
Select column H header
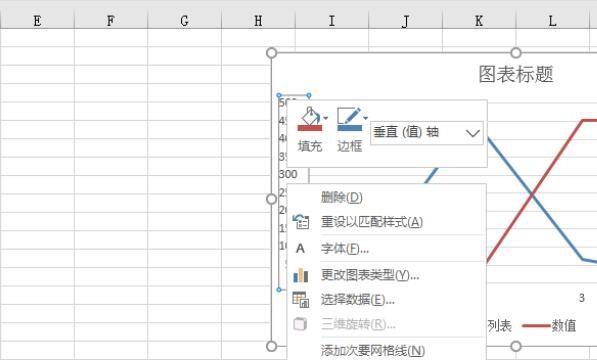click(258, 21)
